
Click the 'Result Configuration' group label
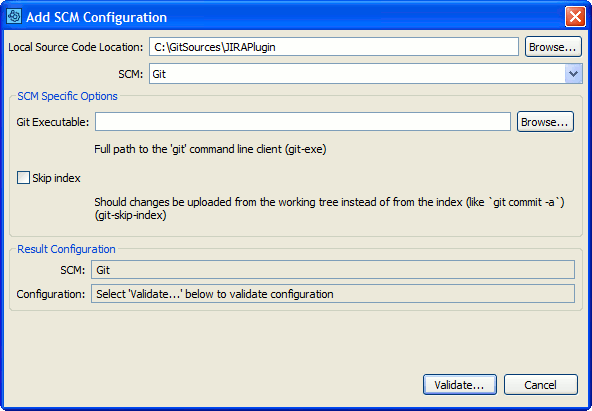point(66,249)
